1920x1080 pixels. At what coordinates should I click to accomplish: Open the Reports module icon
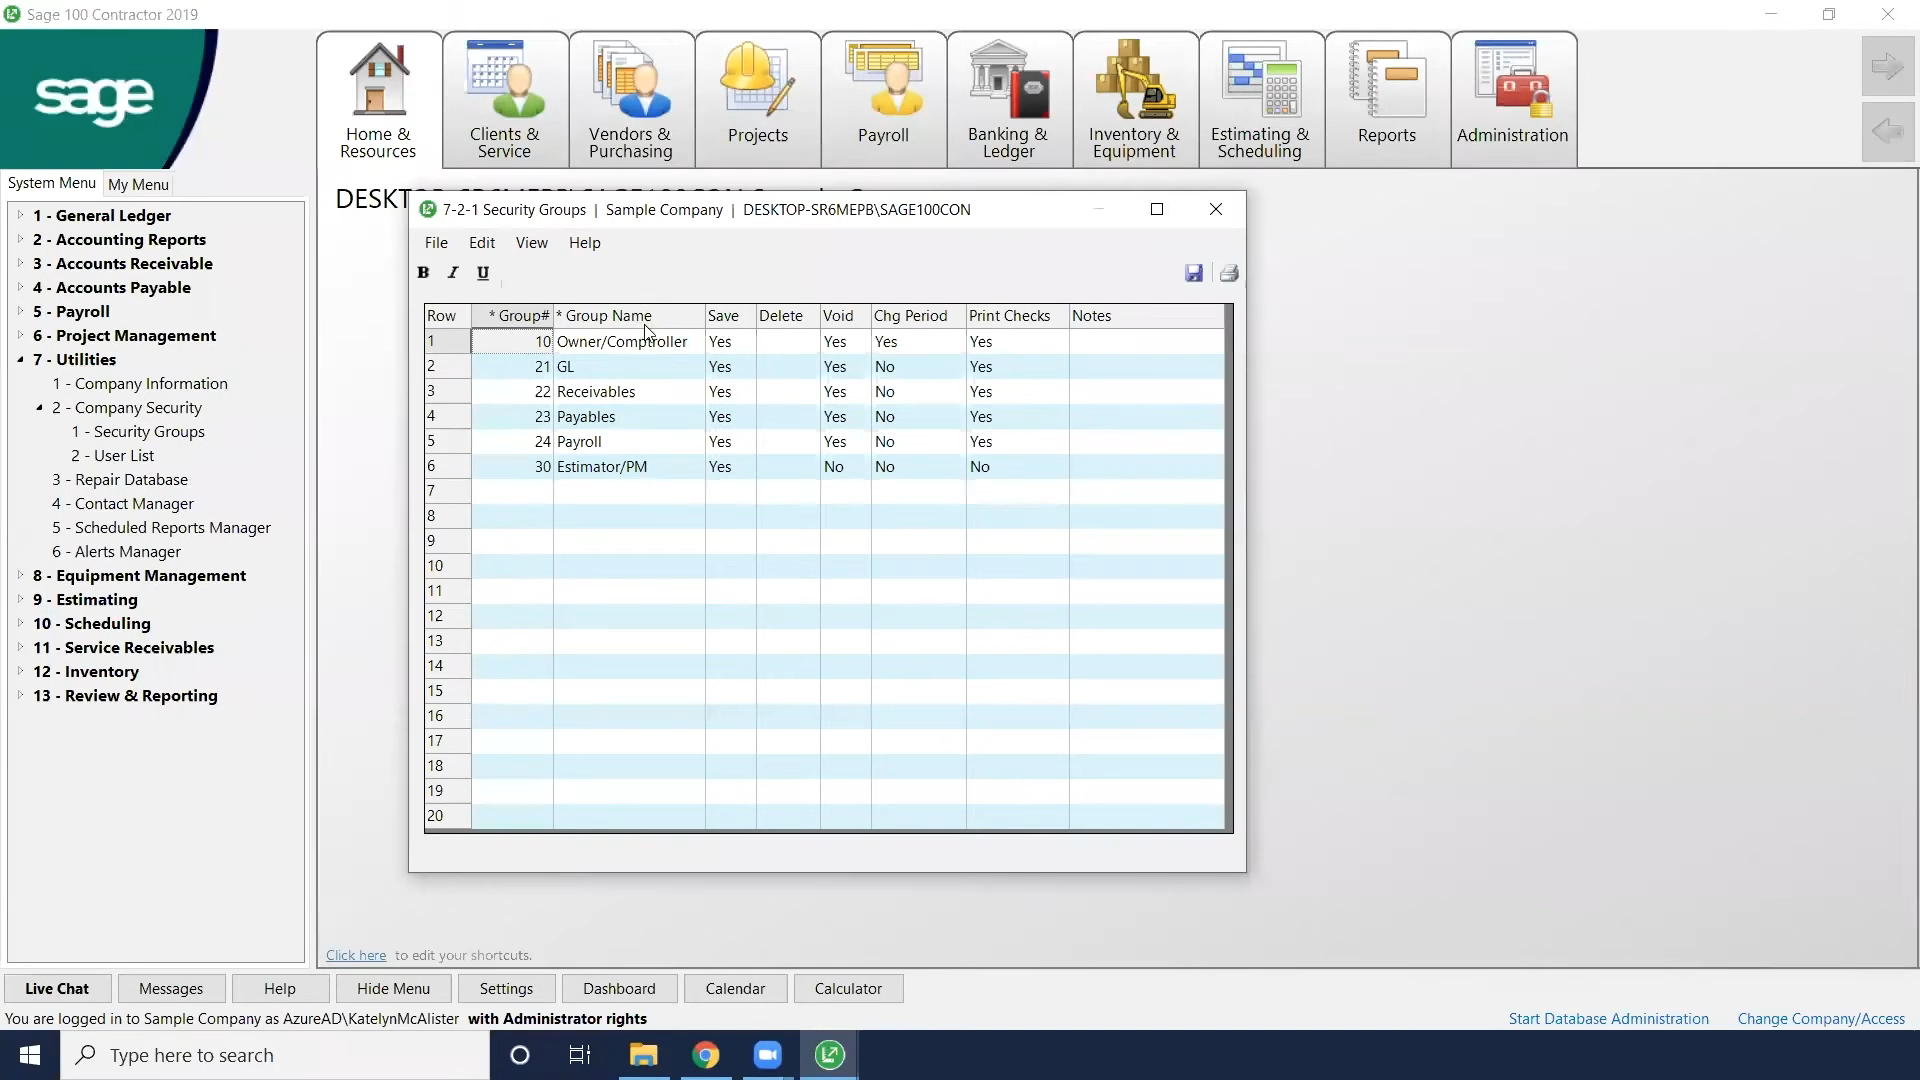pyautogui.click(x=1386, y=95)
